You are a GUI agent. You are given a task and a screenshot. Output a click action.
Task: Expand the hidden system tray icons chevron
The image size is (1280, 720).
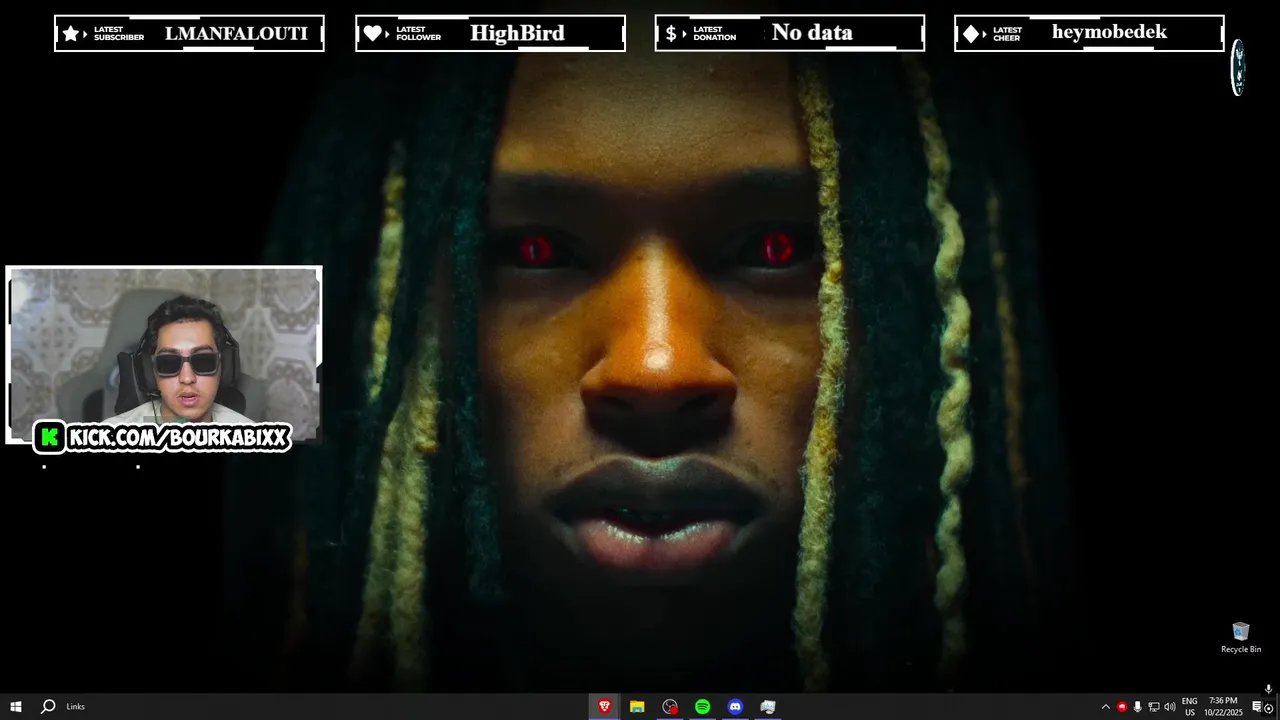pyautogui.click(x=1106, y=707)
